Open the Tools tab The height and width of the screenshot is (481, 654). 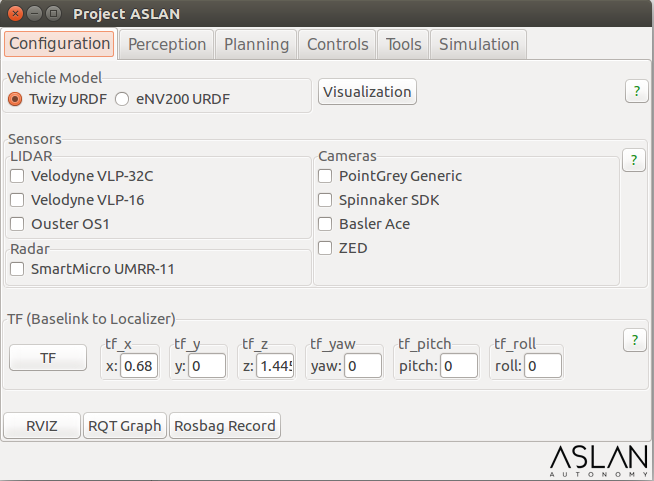pos(403,45)
